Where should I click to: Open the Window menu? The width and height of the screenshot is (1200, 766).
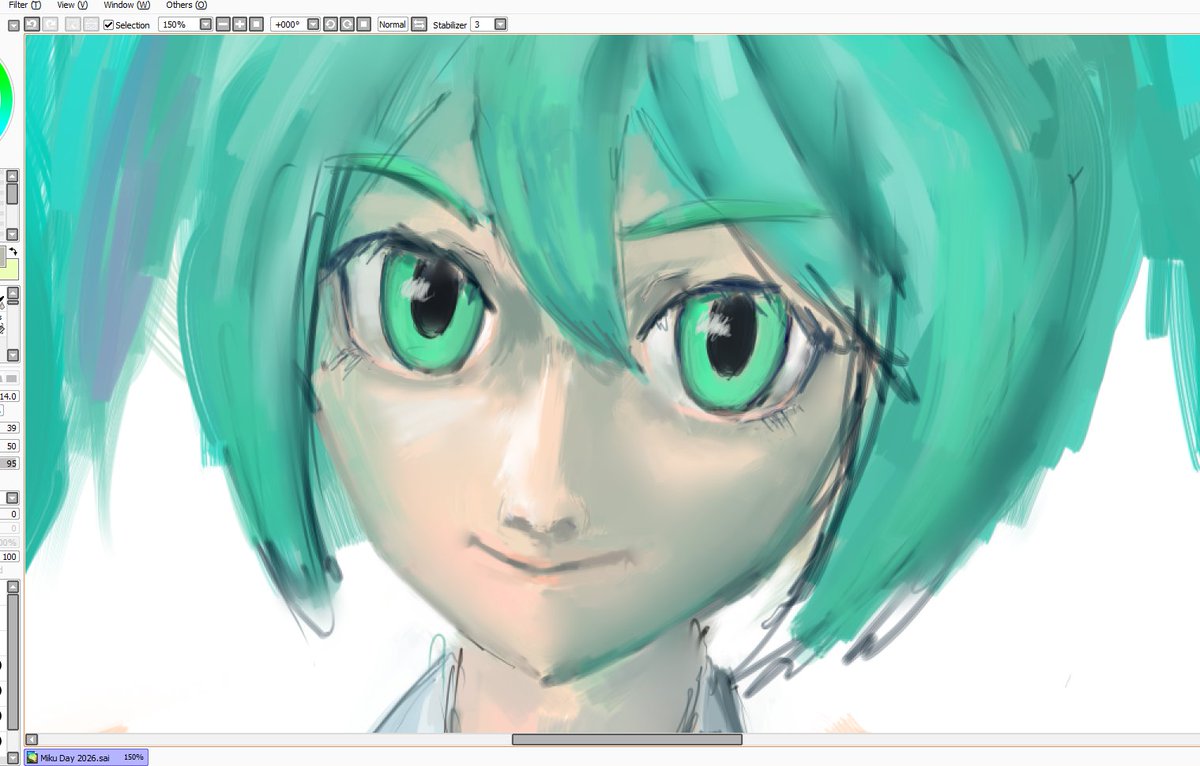click(x=126, y=5)
